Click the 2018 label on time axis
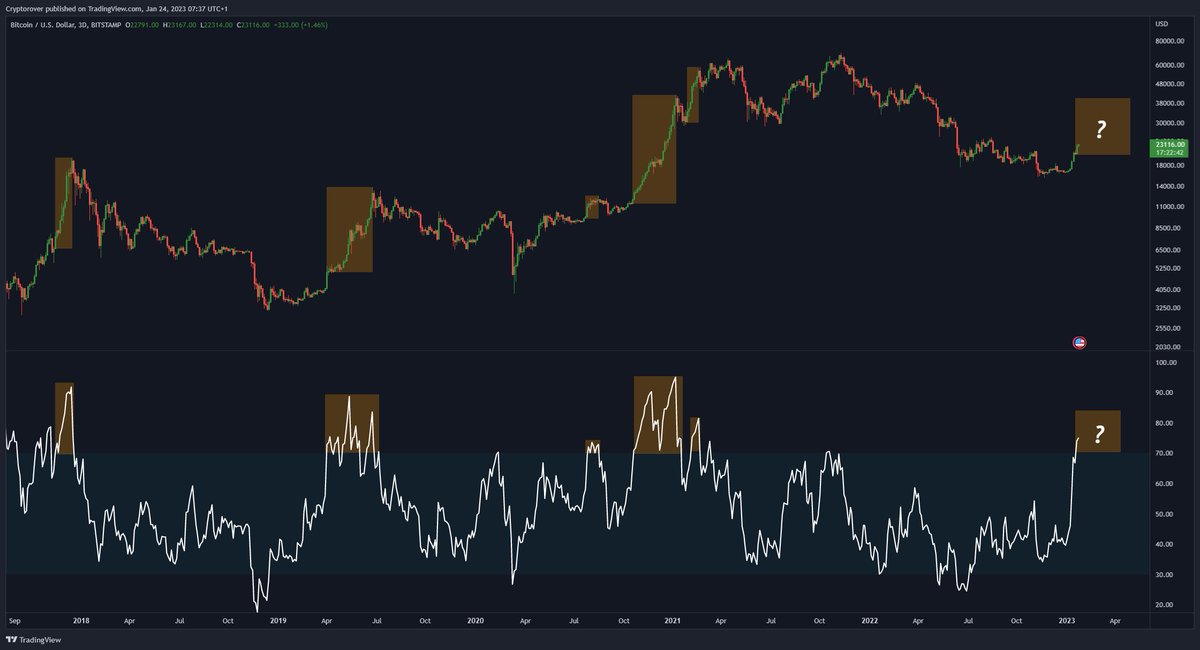 point(81,620)
